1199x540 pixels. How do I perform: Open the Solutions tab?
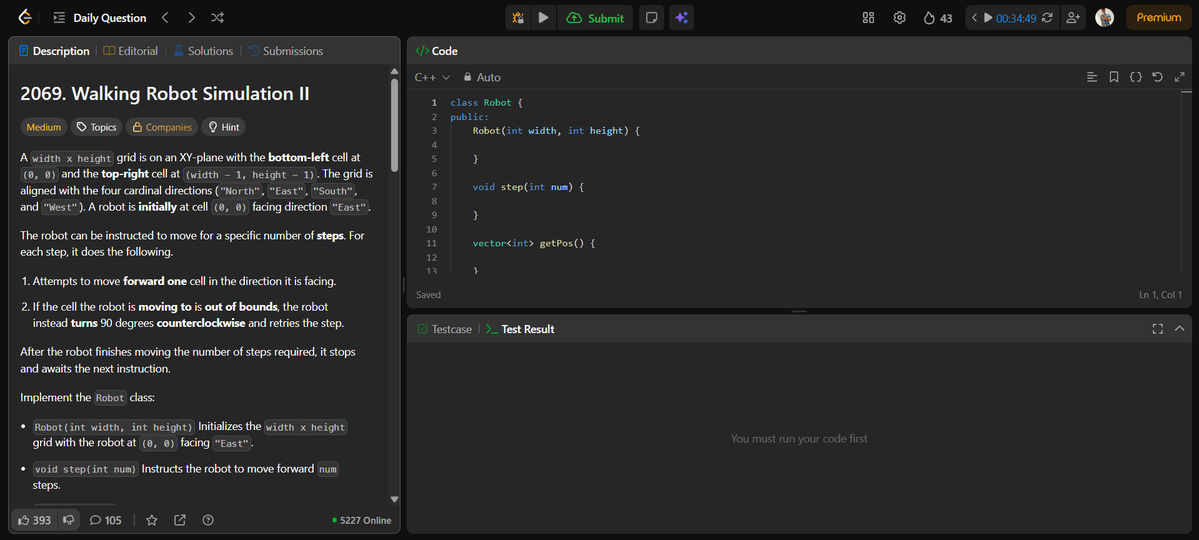pyautogui.click(x=203, y=51)
